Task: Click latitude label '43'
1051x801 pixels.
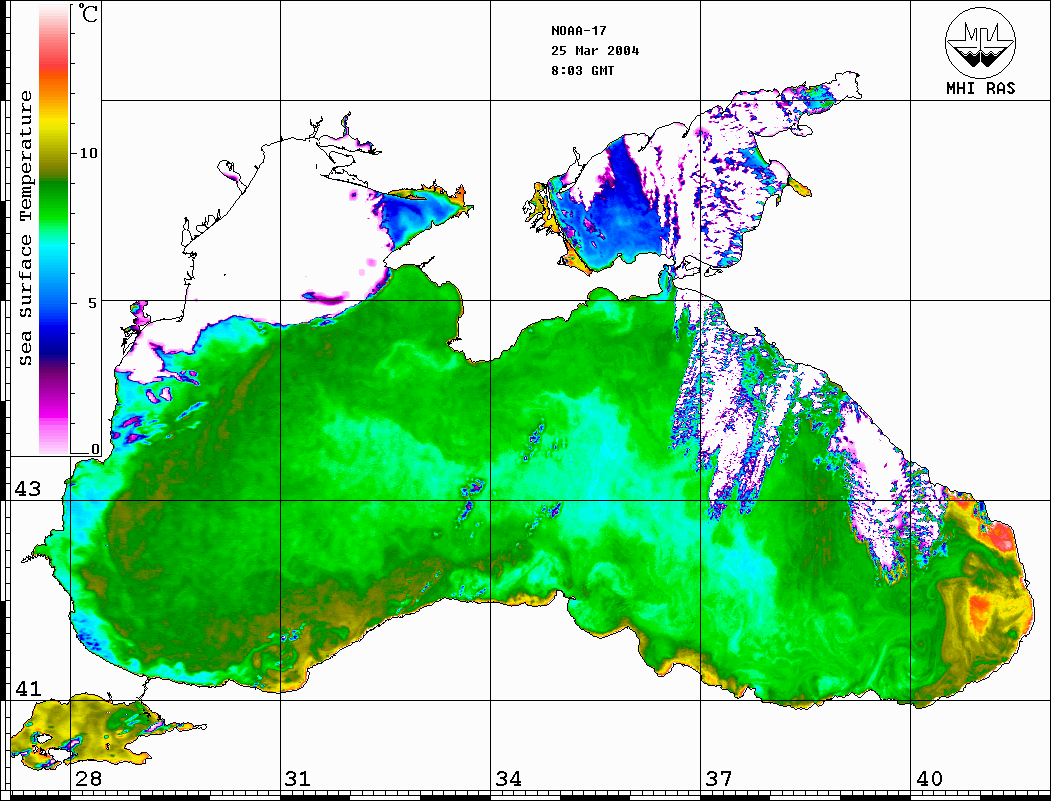Action: point(28,489)
